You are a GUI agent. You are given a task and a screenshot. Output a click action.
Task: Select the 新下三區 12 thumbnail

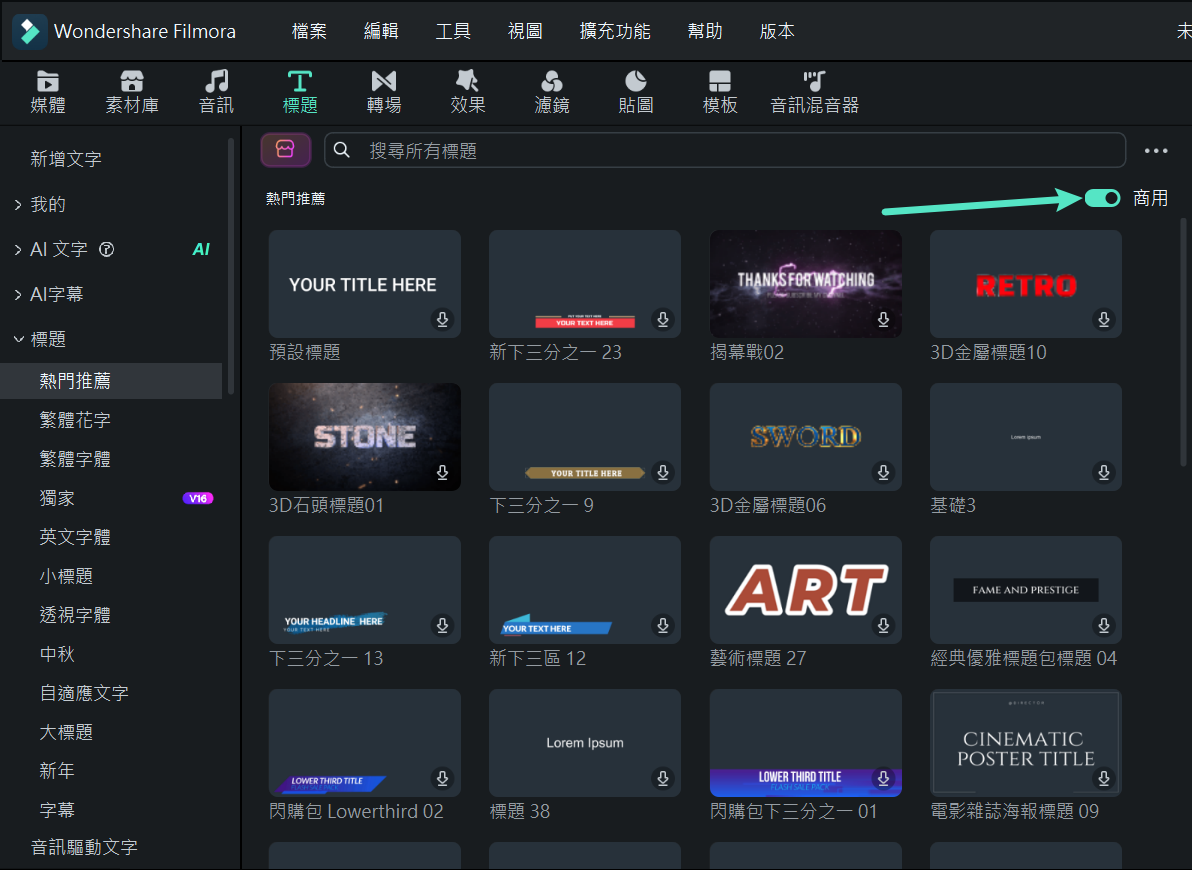pos(585,590)
